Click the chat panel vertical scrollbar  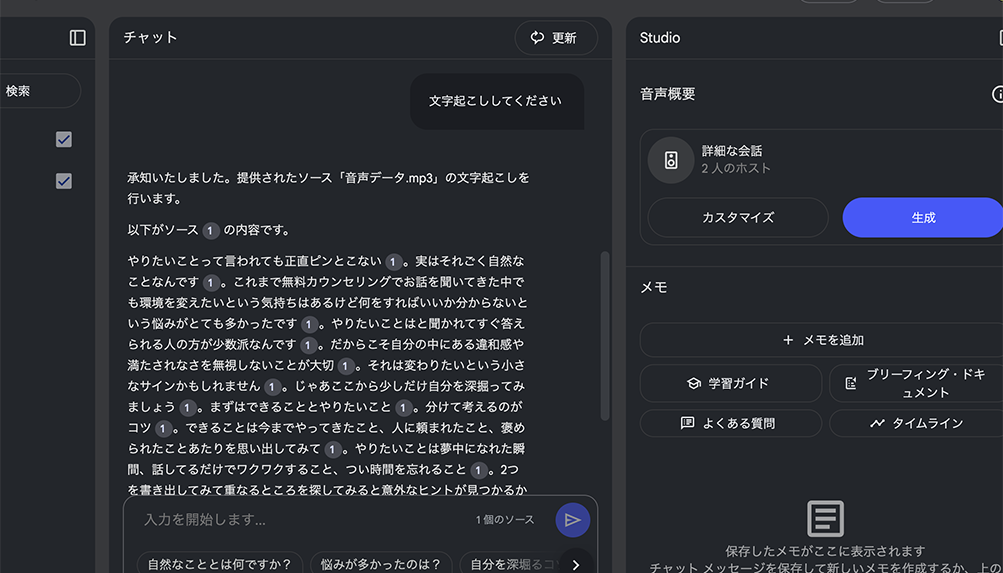coord(604,336)
